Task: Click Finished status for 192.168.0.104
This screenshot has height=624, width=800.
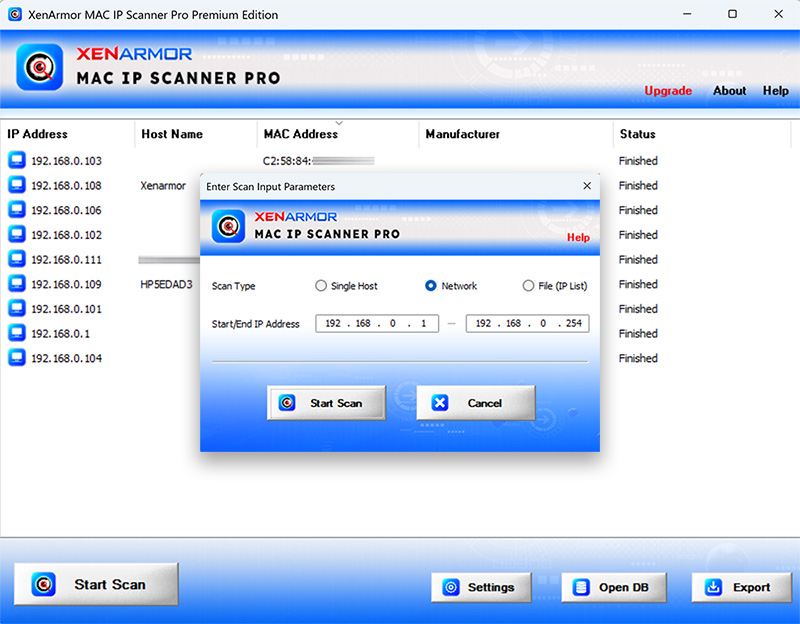Action: [638, 358]
